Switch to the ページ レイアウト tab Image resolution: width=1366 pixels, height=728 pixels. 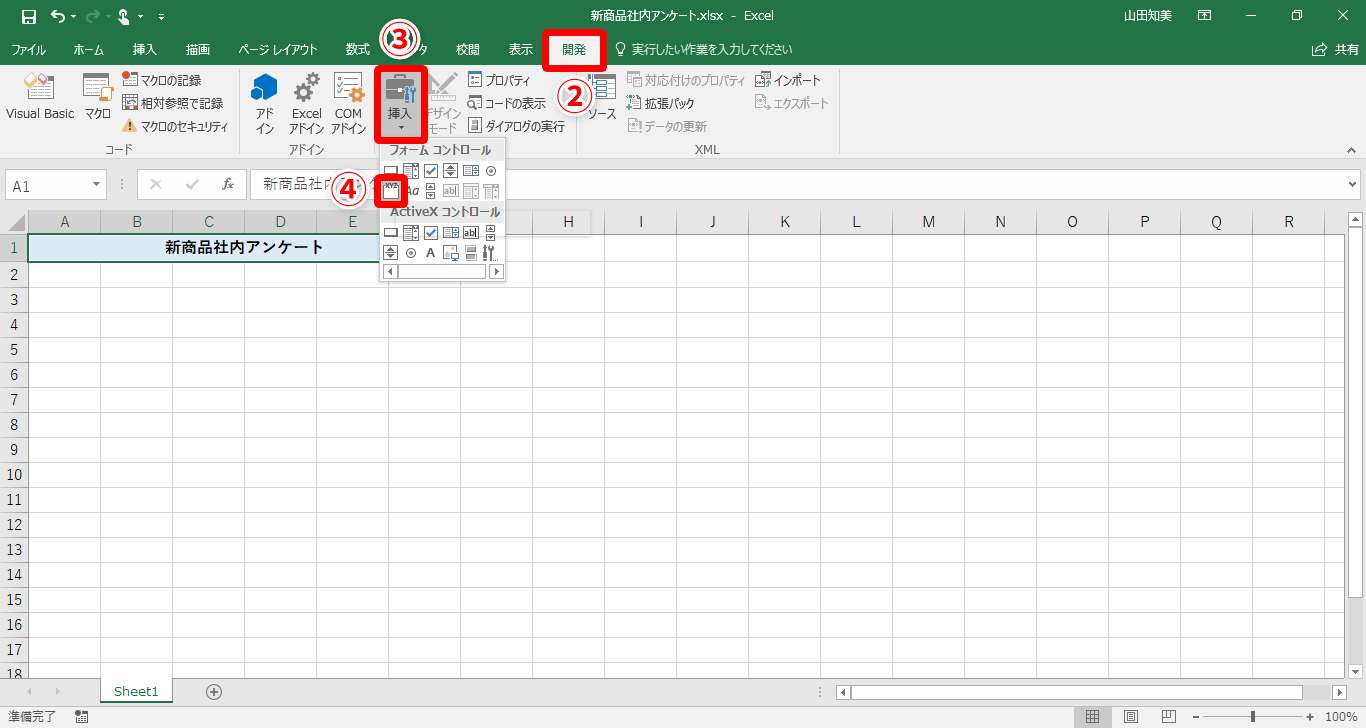pos(278,50)
